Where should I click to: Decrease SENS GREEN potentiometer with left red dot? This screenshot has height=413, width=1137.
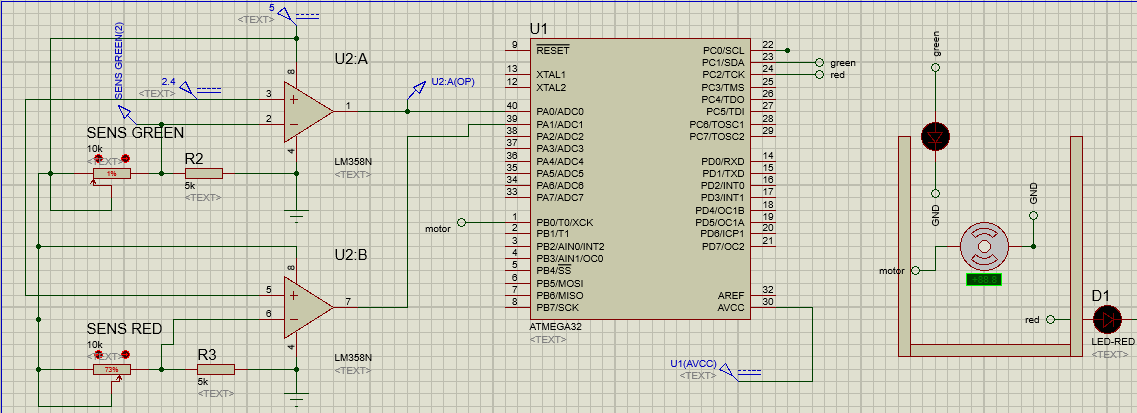click(x=97, y=159)
